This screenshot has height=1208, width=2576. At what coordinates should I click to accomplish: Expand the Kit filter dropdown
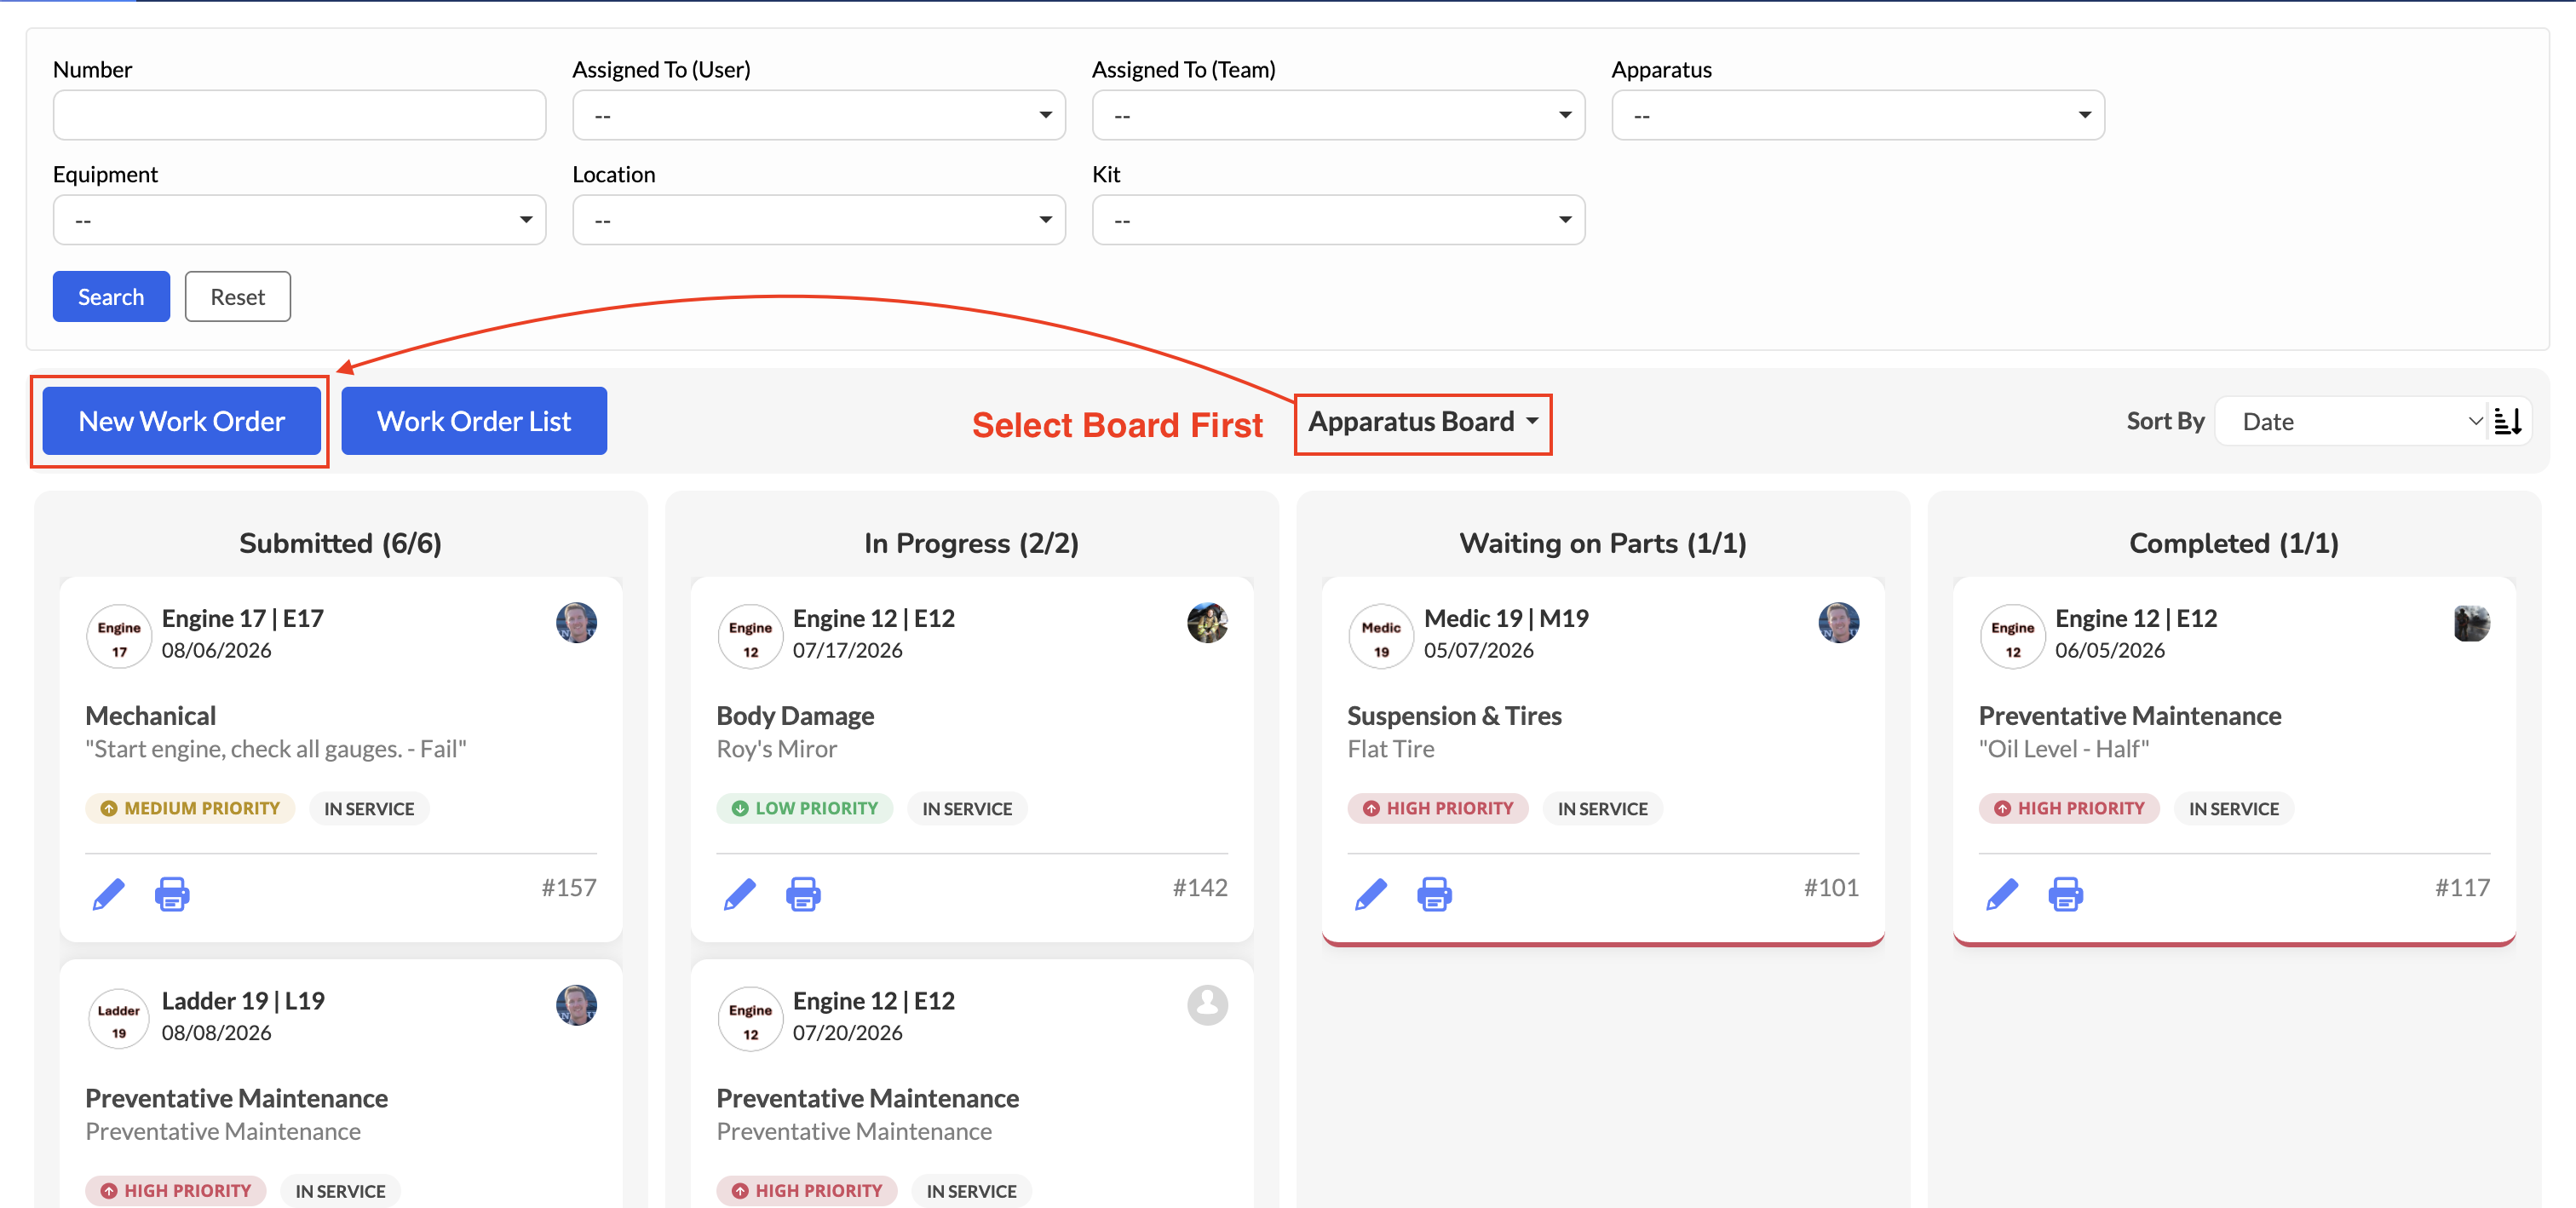[x=1338, y=220]
